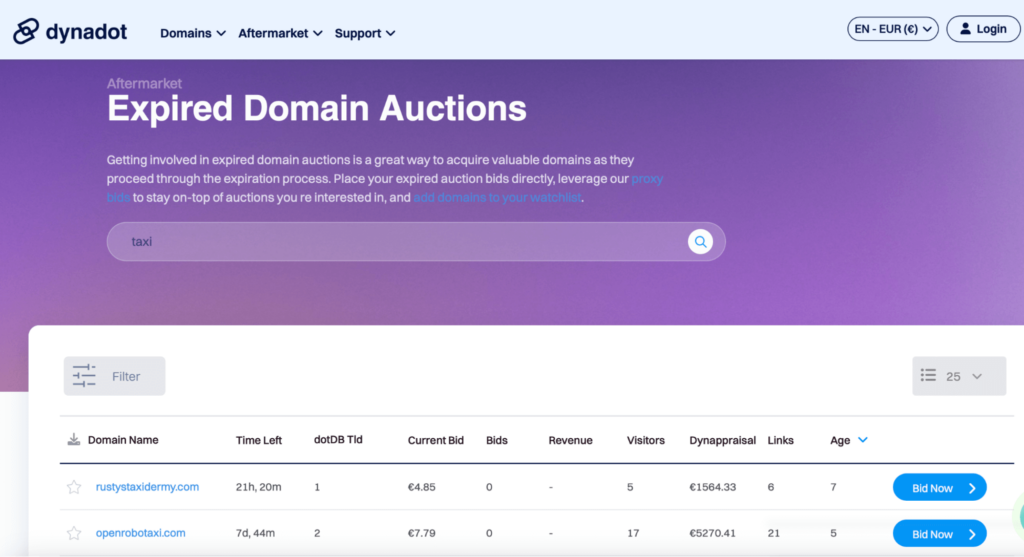Open EN - EUR (€) language currency dropdown
The image size is (1024, 557).
tap(893, 29)
